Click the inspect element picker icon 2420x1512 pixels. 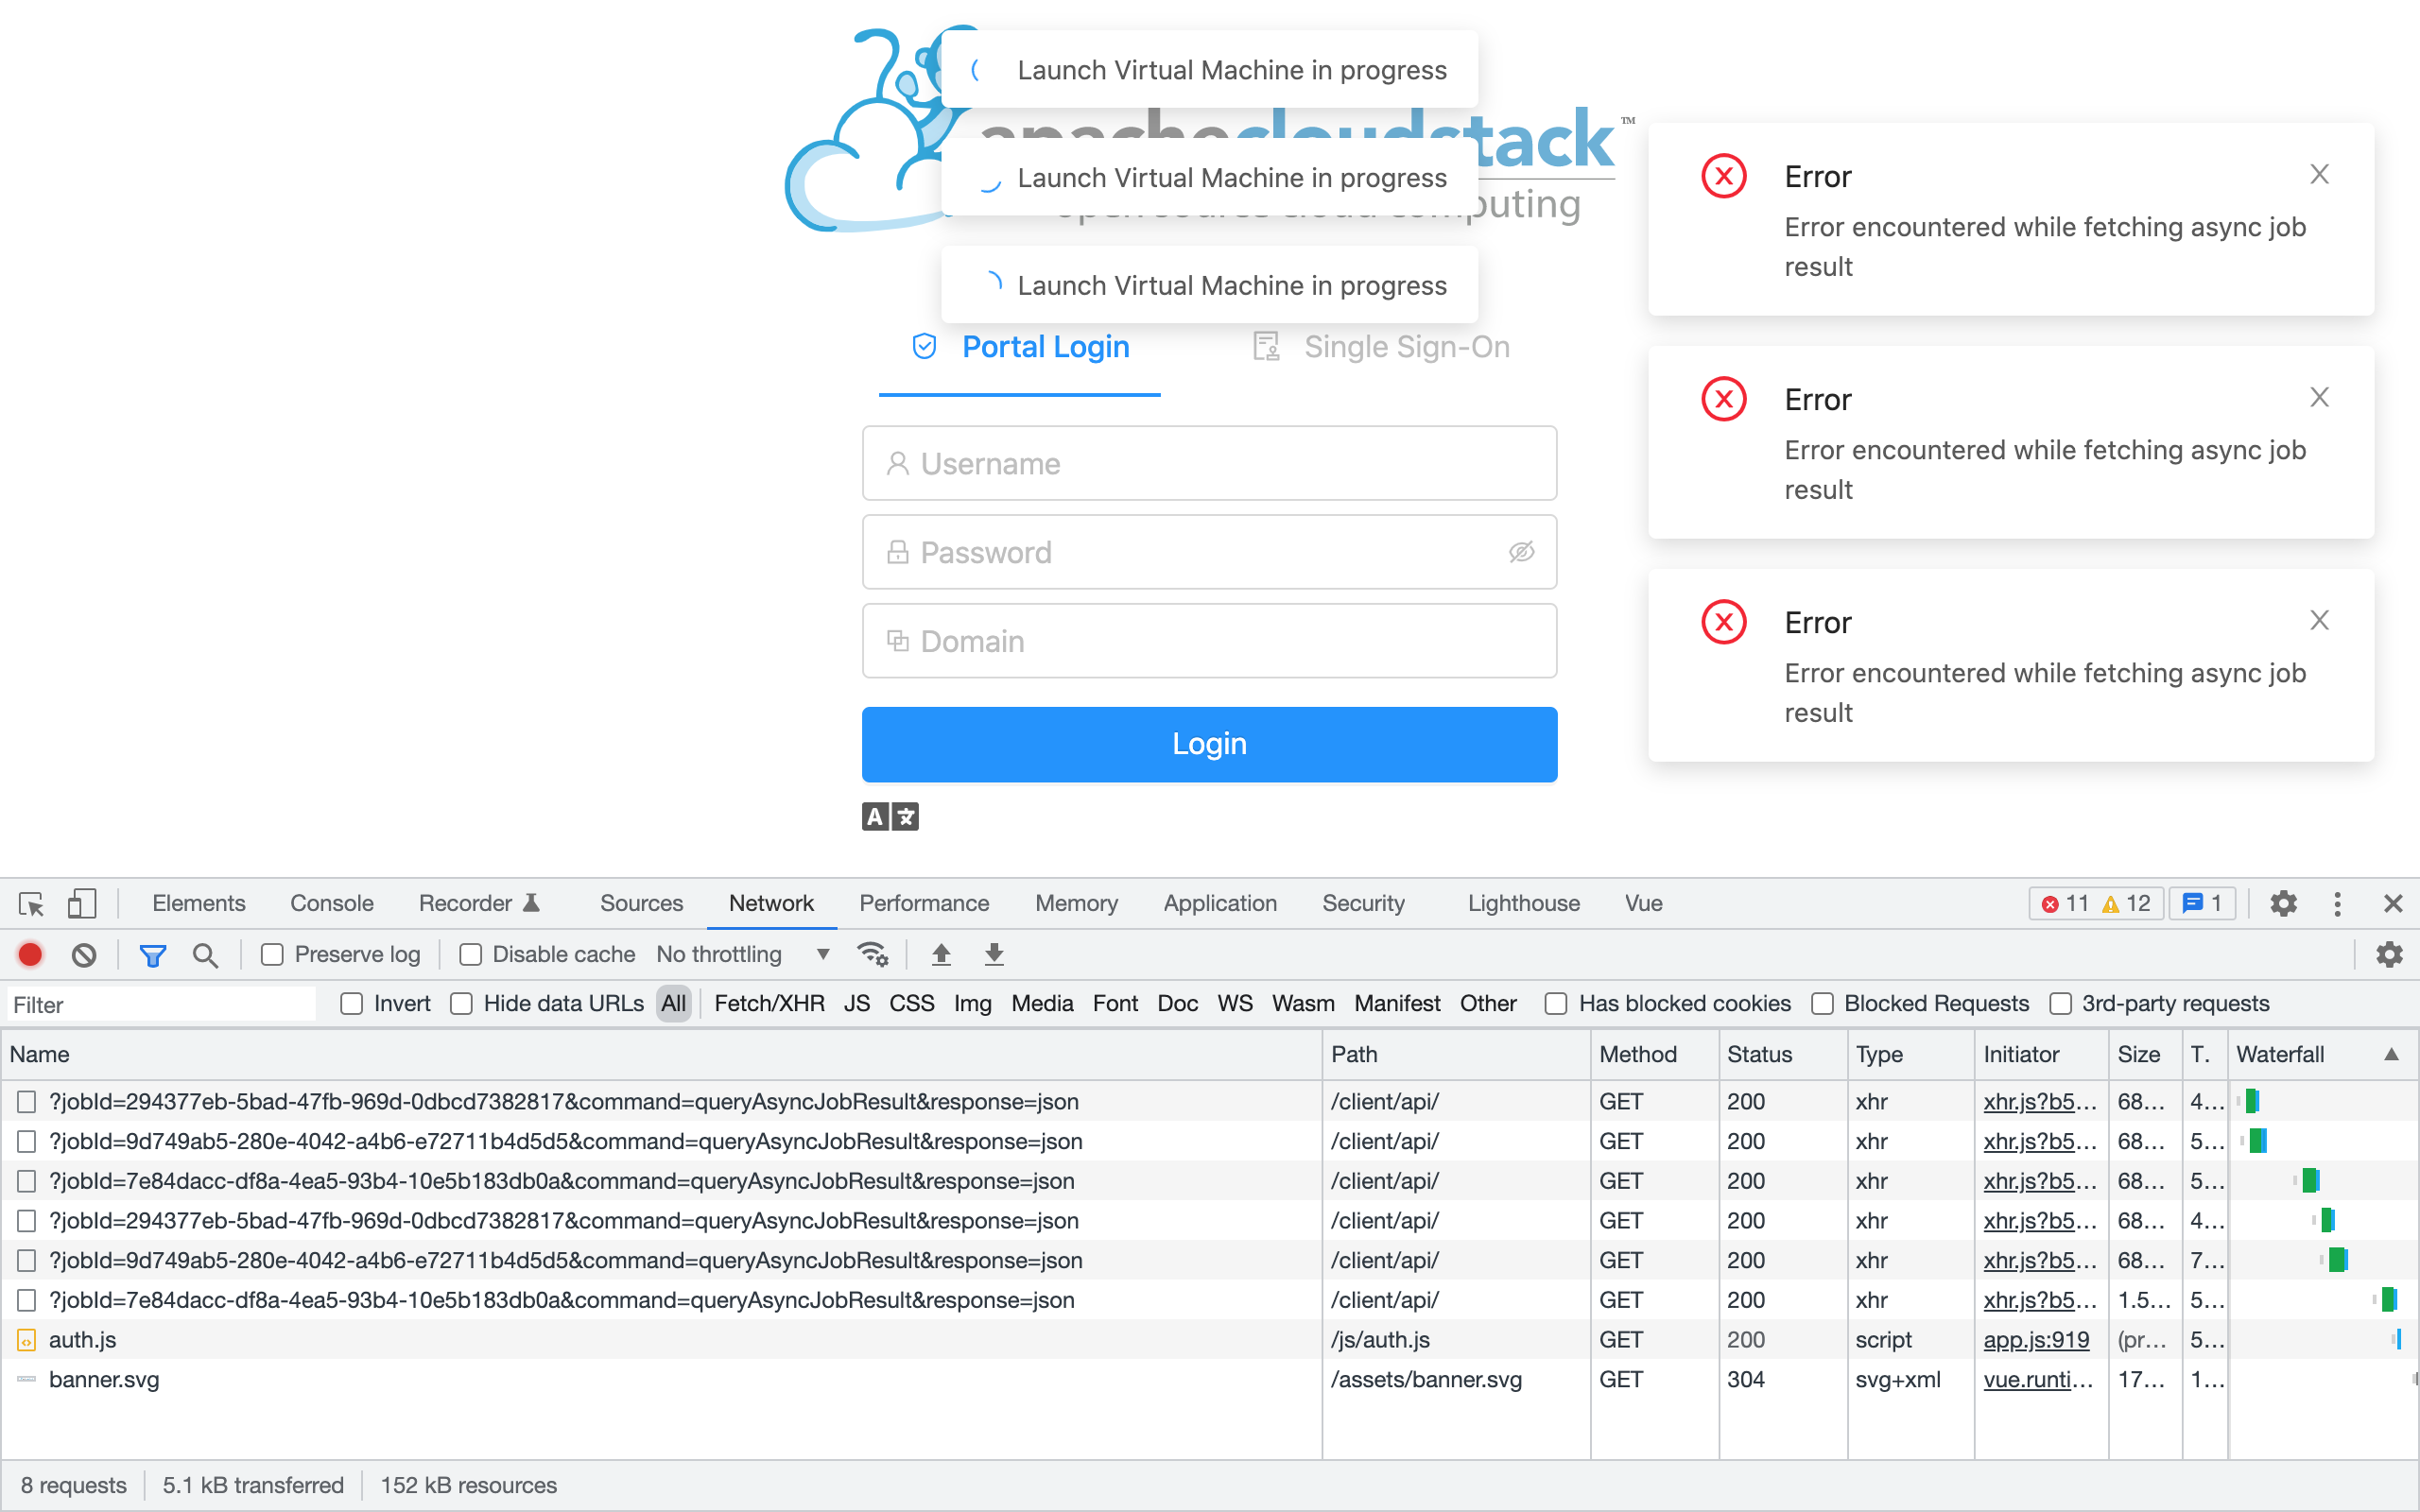(x=31, y=904)
